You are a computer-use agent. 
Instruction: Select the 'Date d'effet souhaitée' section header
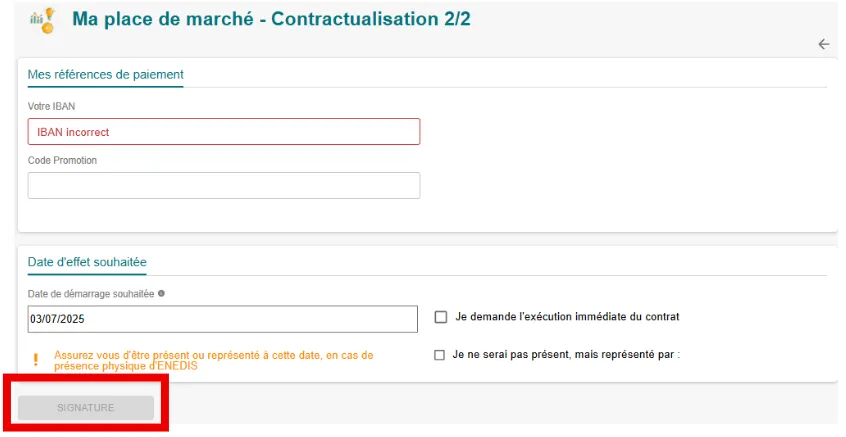pyautogui.click(x=87, y=262)
